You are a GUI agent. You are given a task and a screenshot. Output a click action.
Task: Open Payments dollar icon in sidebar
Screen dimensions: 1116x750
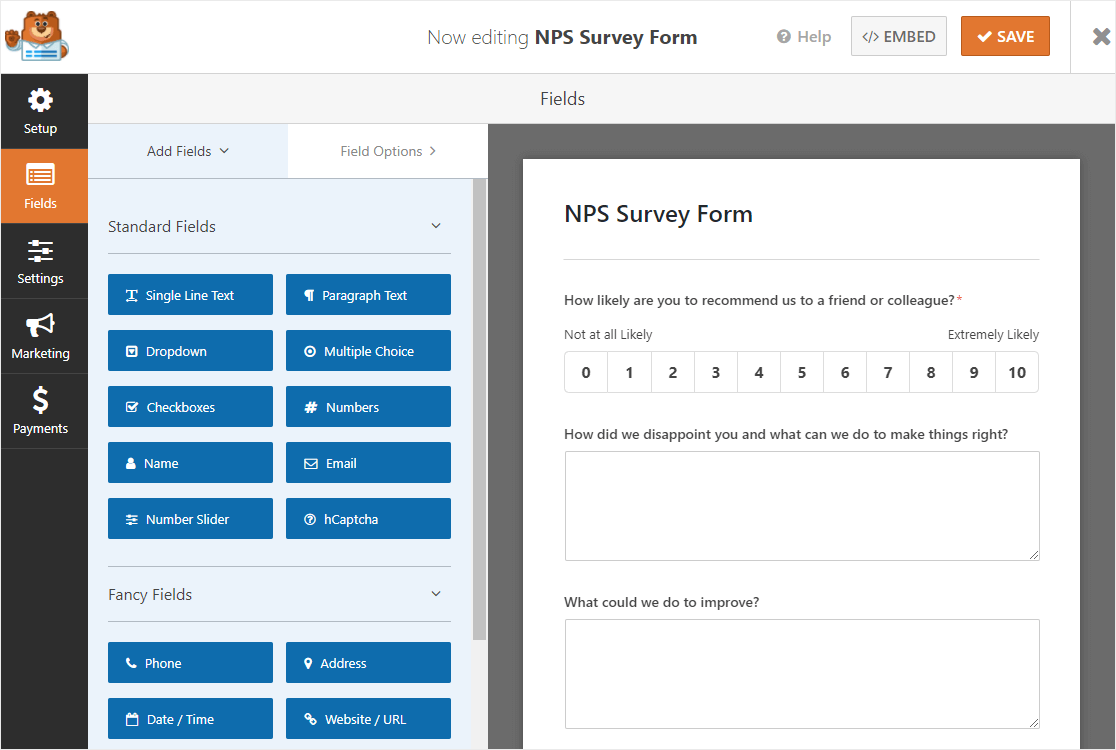(41, 400)
